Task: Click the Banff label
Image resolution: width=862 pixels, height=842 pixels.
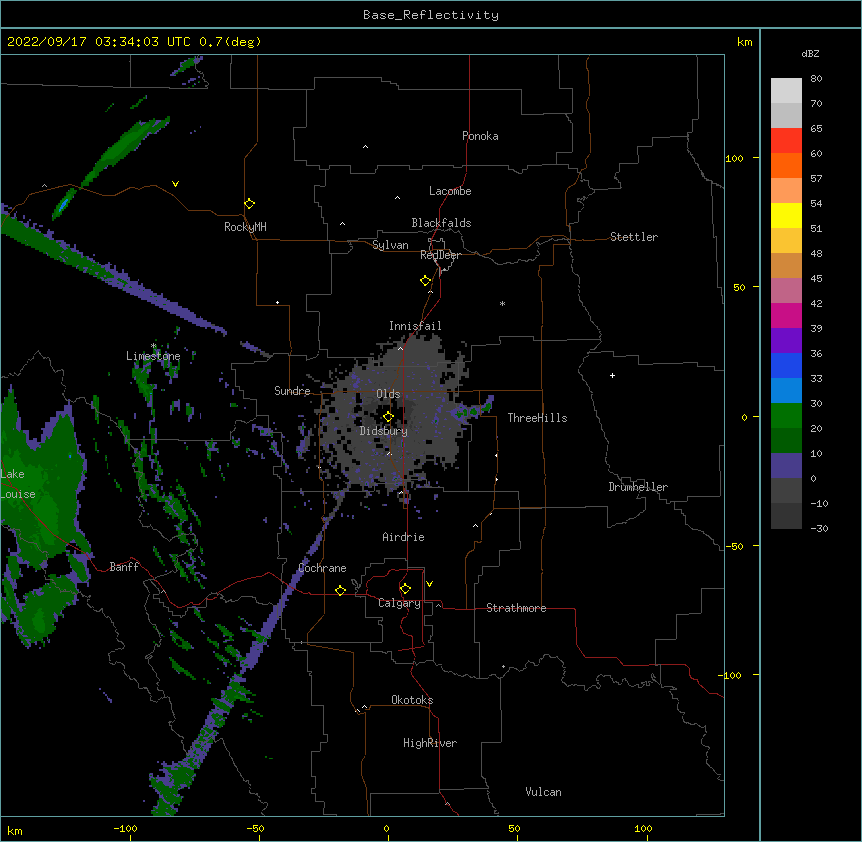Action: (x=124, y=567)
